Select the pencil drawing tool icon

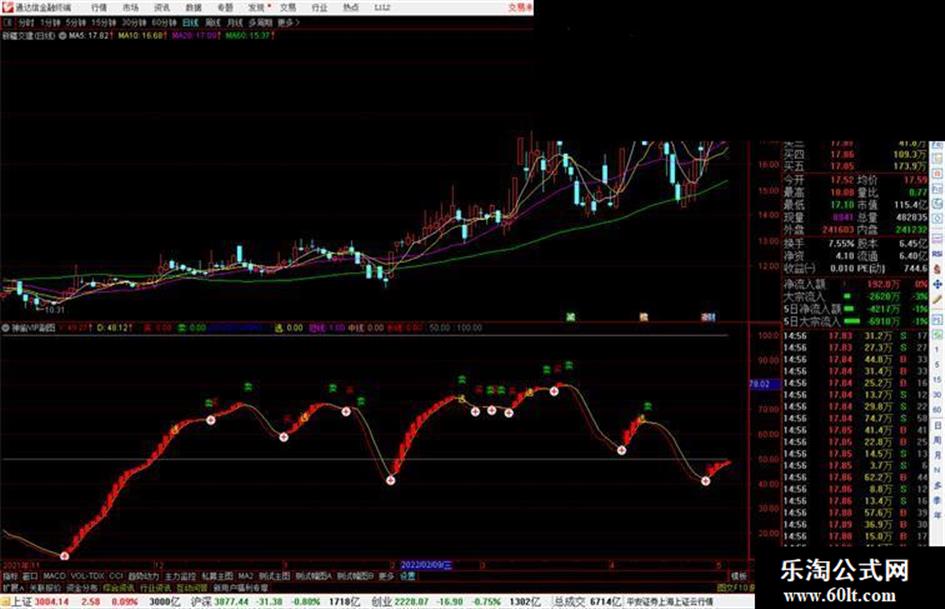(x=937, y=298)
